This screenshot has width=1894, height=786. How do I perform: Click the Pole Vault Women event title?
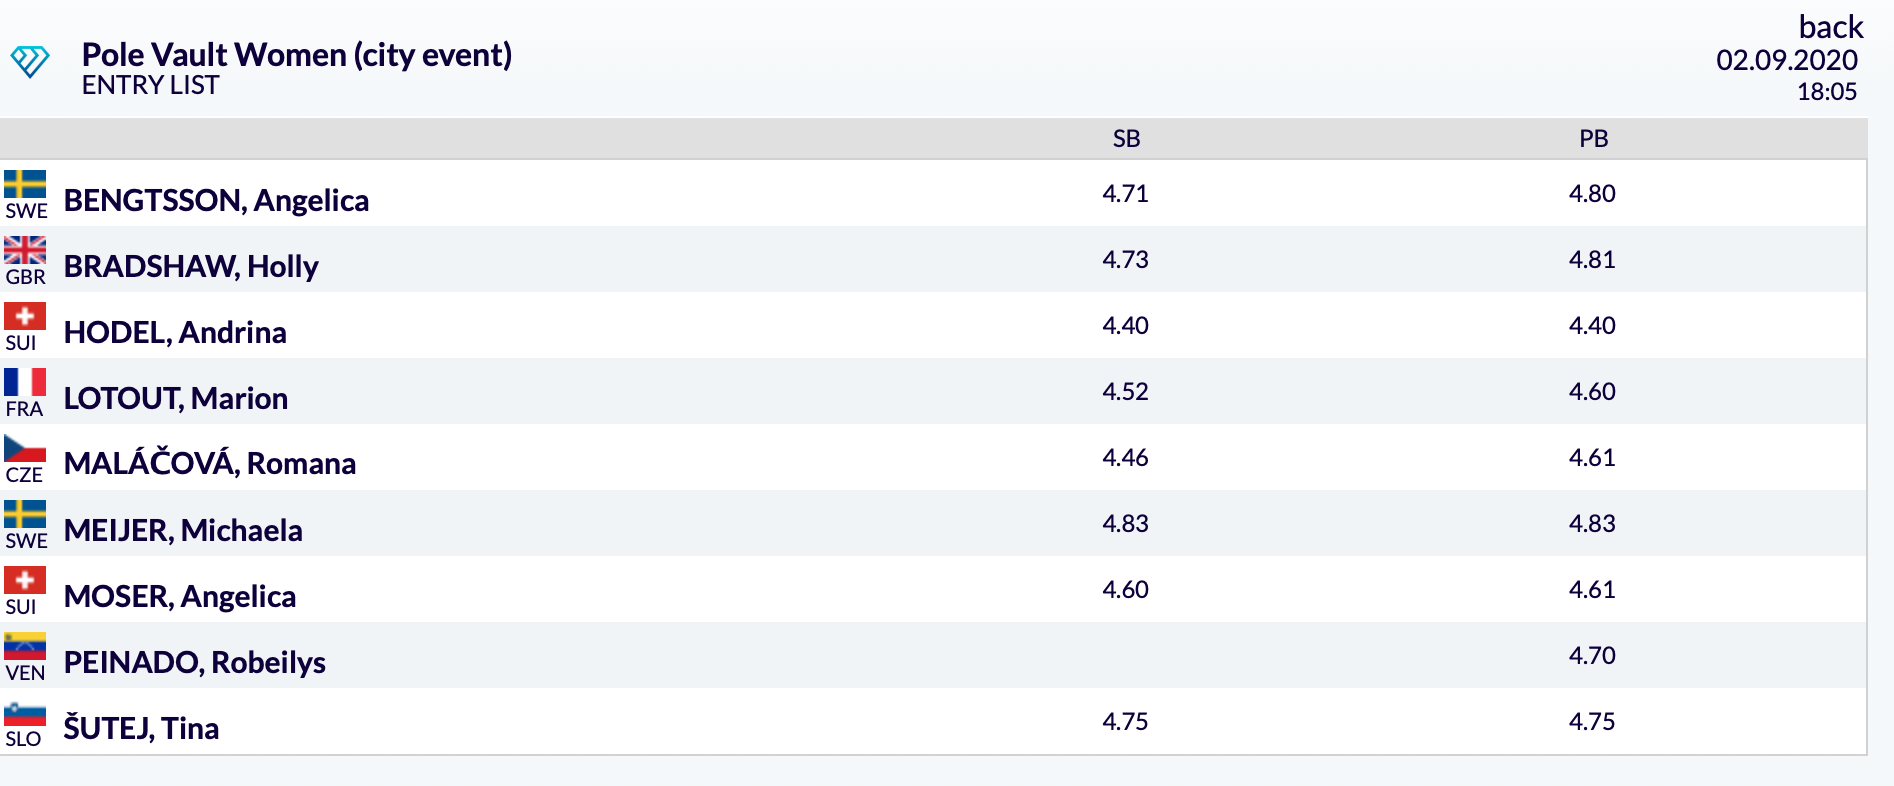click(x=297, y=54)
